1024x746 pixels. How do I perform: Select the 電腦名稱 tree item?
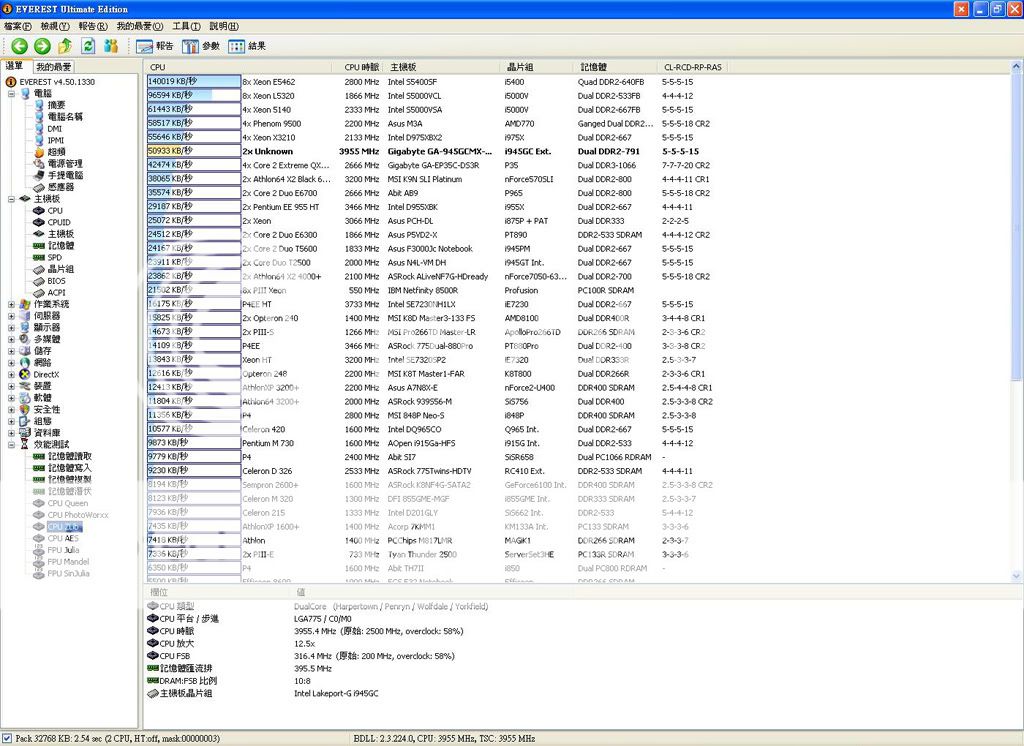tap(65, 116)
